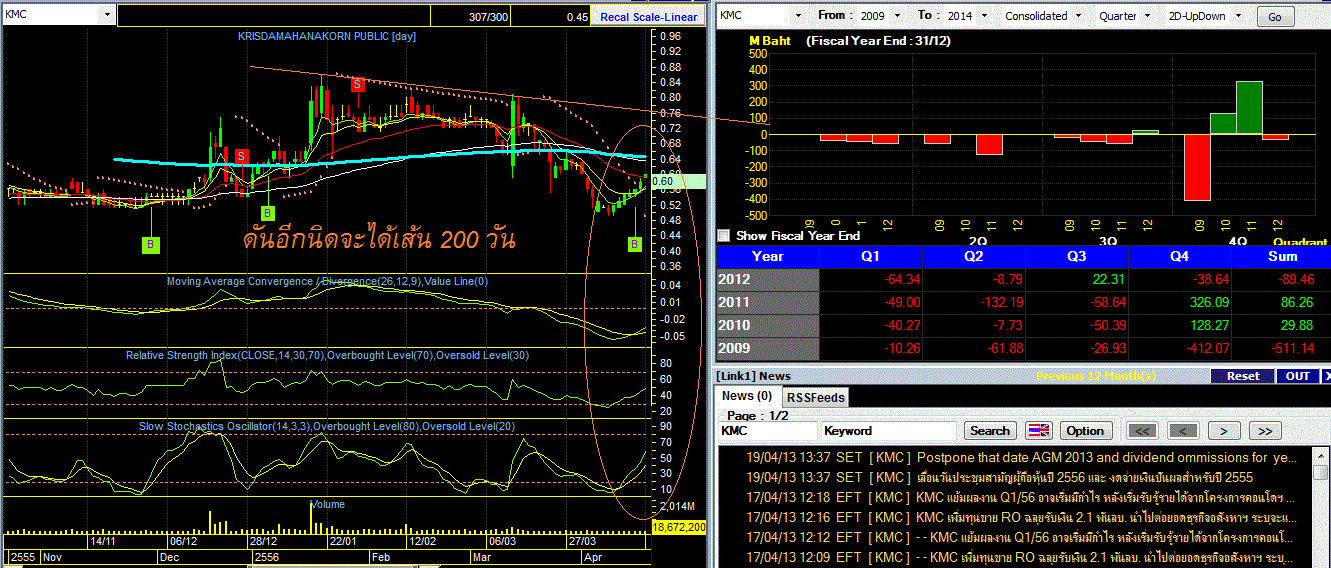Select the 2009 row label

(x=768, y=349)
